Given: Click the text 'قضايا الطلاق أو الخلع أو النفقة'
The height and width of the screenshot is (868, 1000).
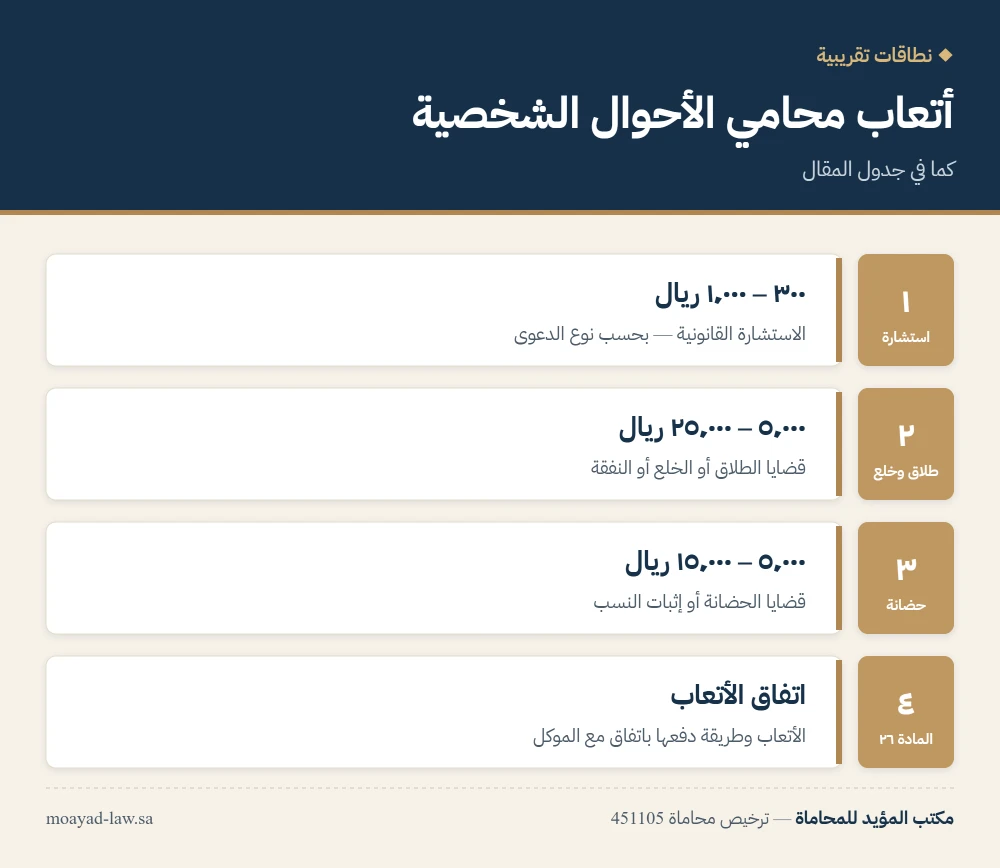Looking at the screenshot, I should tap(698, 468).
